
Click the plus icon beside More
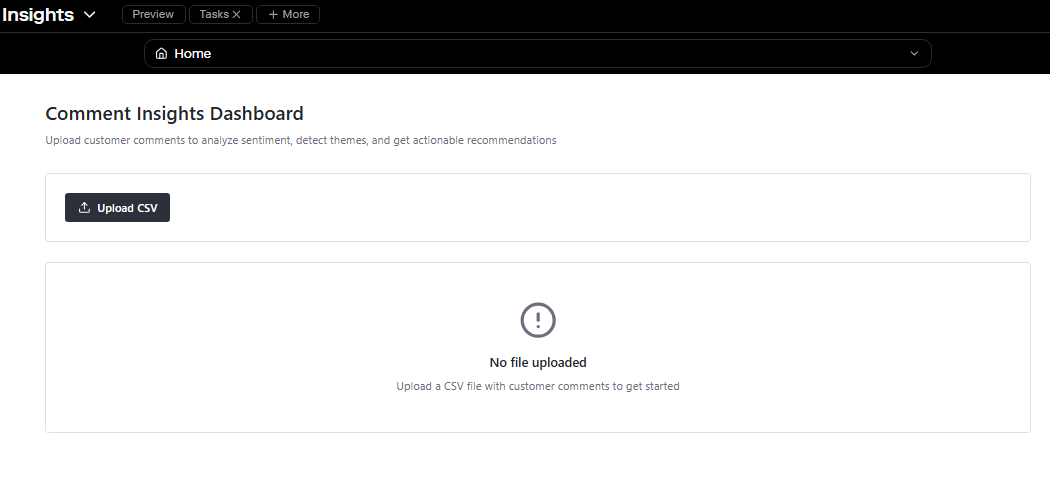click(x=273, y=15)
